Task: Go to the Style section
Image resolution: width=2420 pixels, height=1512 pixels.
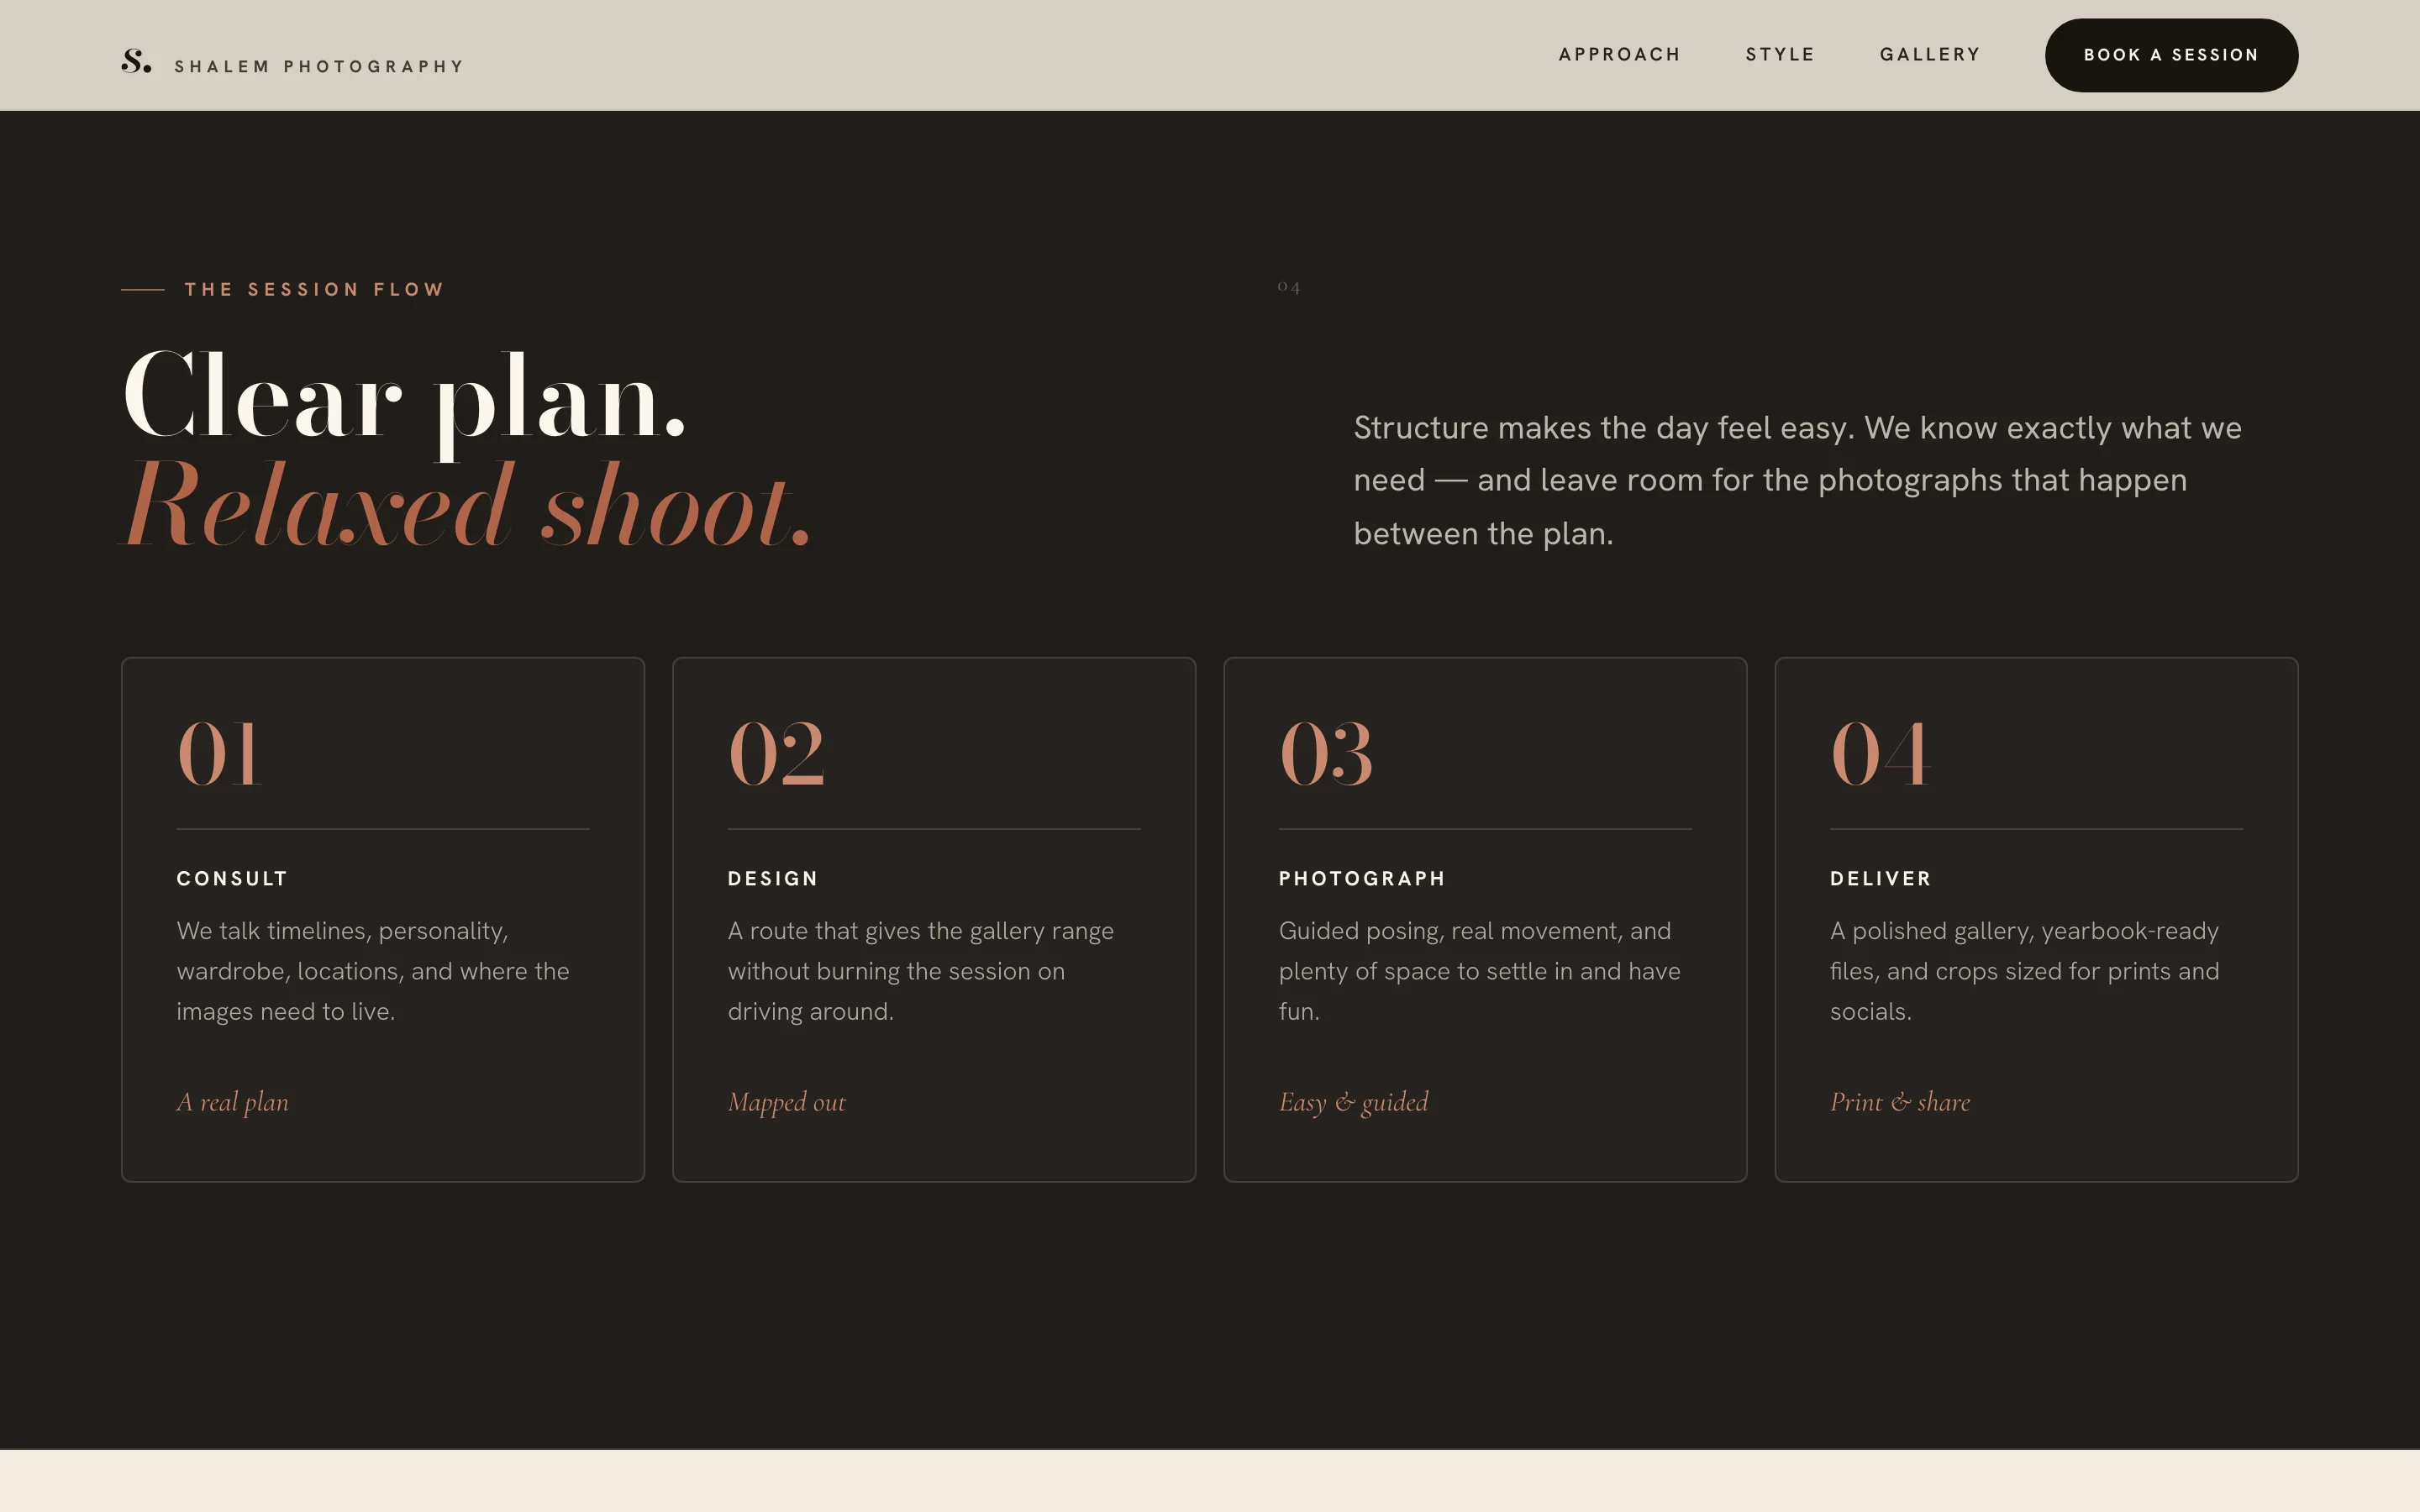Action: pyautogui.click(x=1780, y=55)
